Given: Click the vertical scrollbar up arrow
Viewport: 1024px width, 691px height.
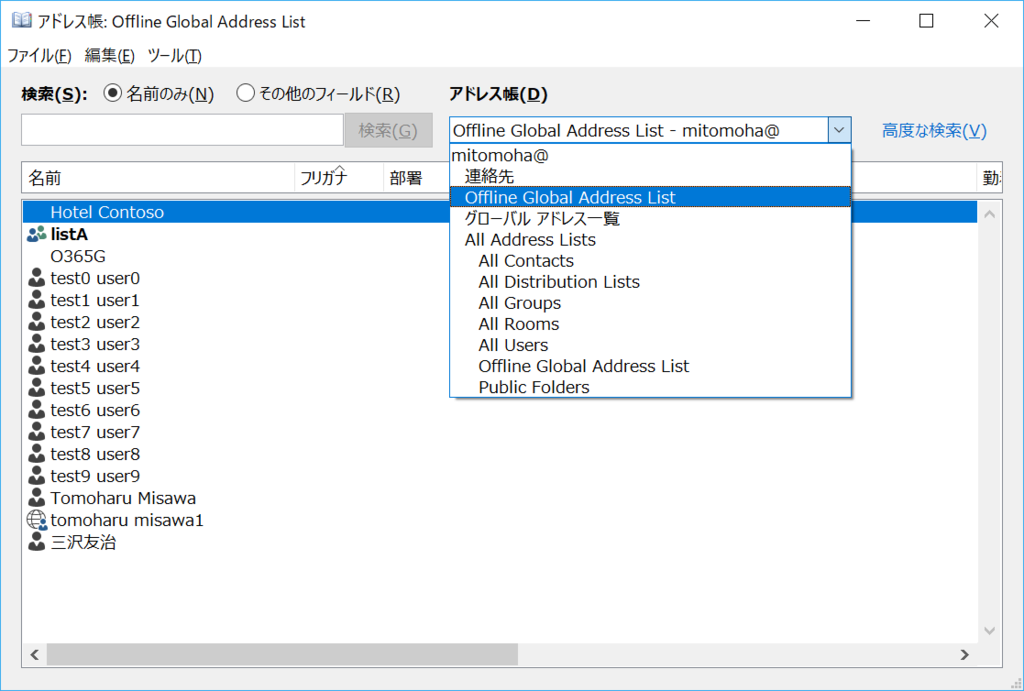Looking at the screenshot, I should click(x=989, y=214).
